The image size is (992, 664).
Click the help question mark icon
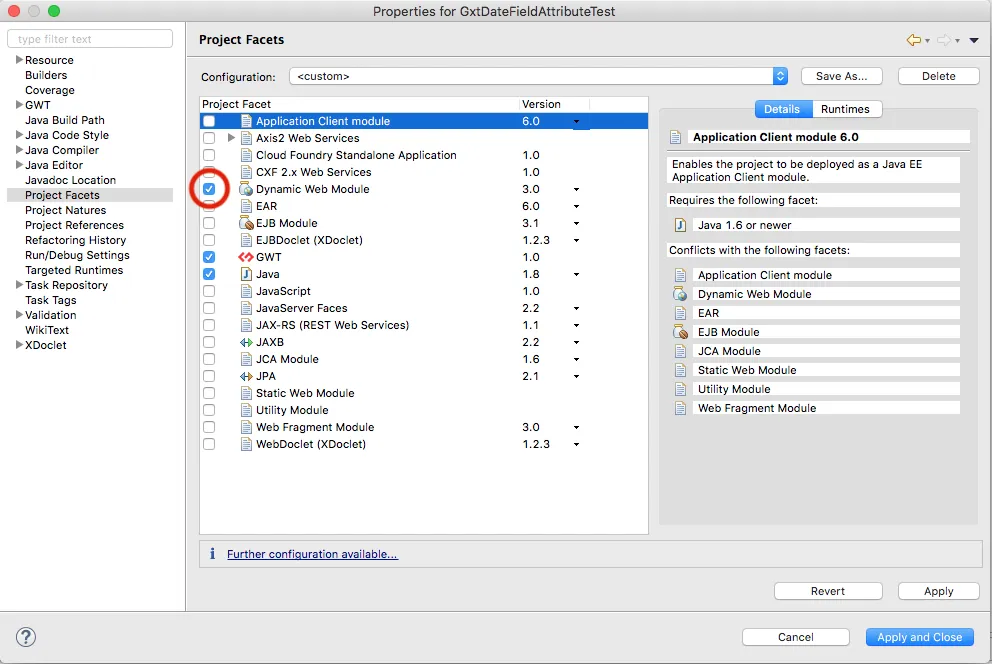(26, 637)
